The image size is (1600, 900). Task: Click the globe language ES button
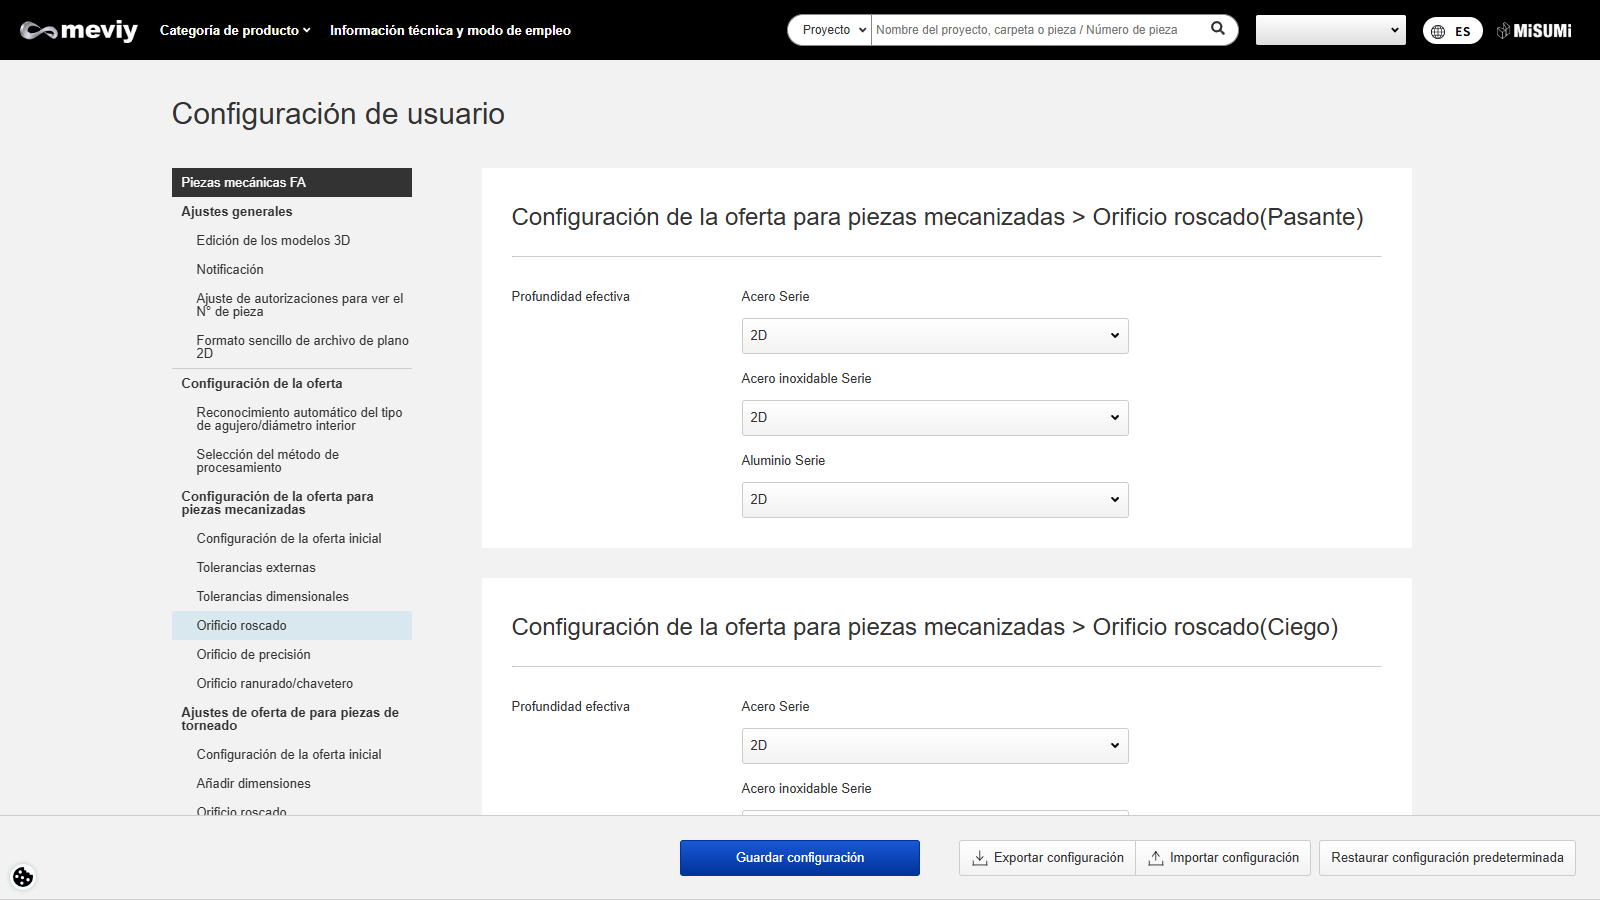[x=1452, y=31]
